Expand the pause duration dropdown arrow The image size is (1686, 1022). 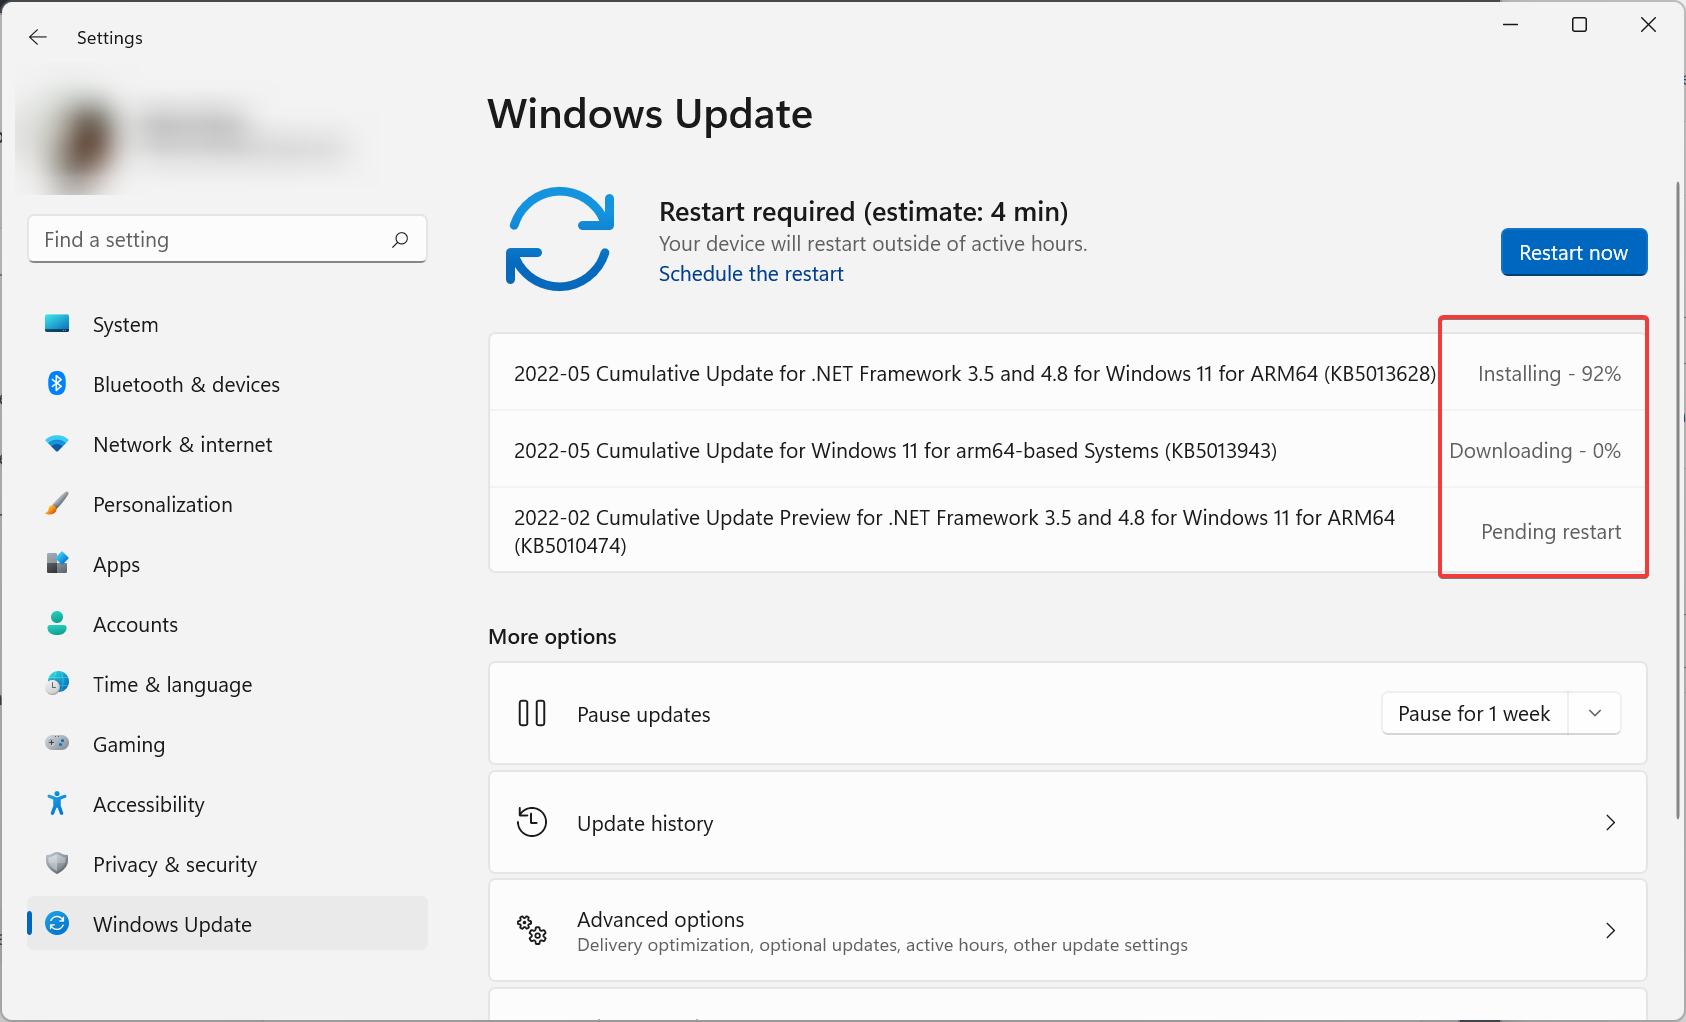pyautogui.click(x=1595, y=713)
